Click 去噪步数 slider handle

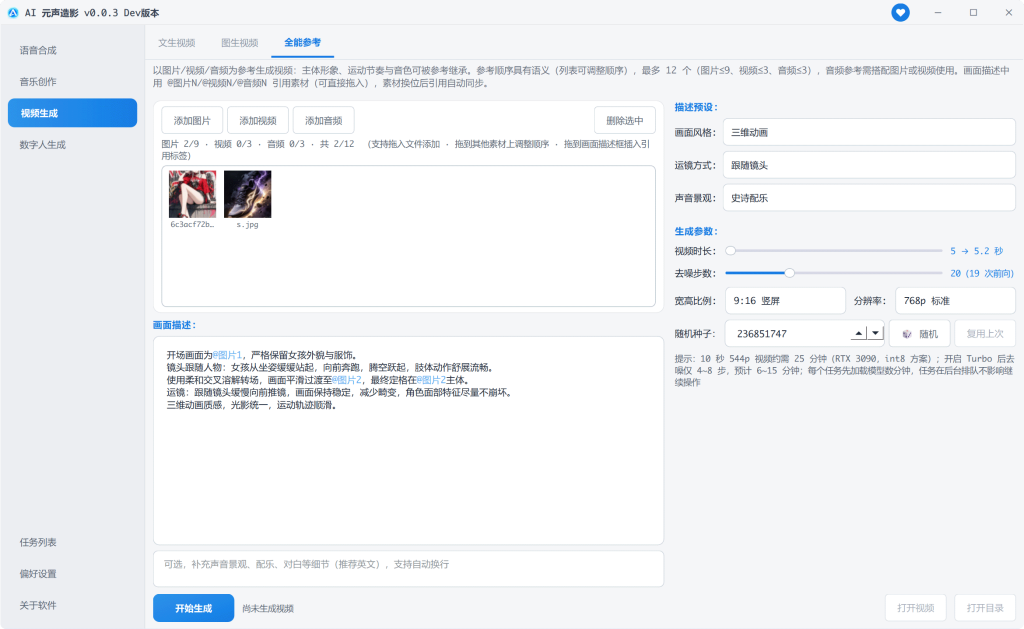[x=790, y=273]
